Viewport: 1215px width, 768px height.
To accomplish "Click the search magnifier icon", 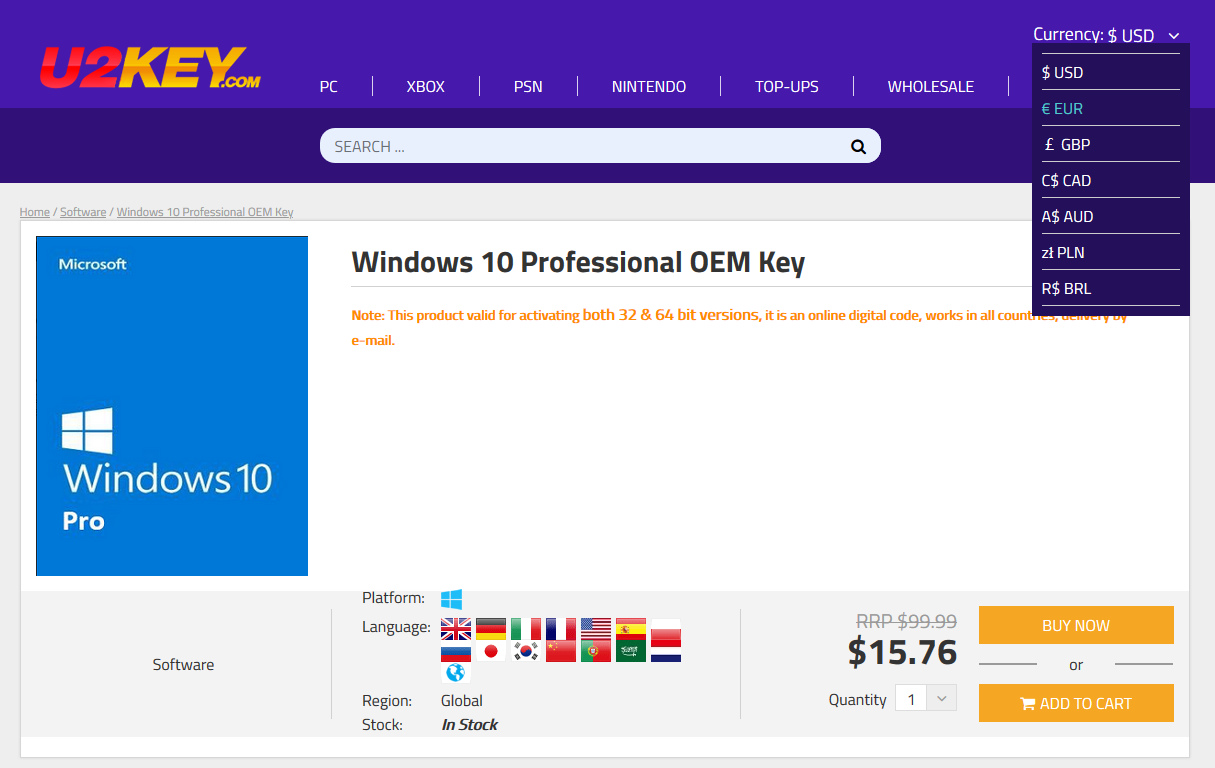I will (858, 146).
